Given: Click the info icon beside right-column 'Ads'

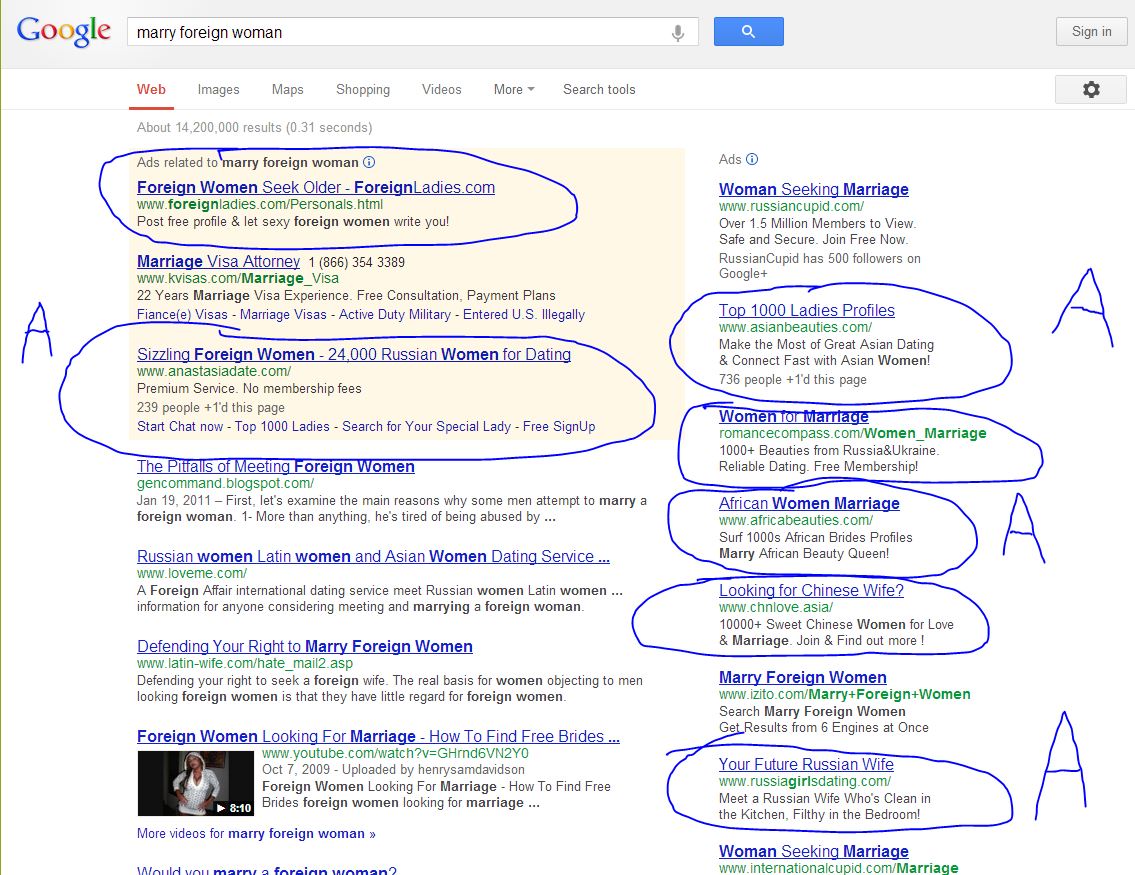Looking at the screenshot, I should tap(752, 159).
